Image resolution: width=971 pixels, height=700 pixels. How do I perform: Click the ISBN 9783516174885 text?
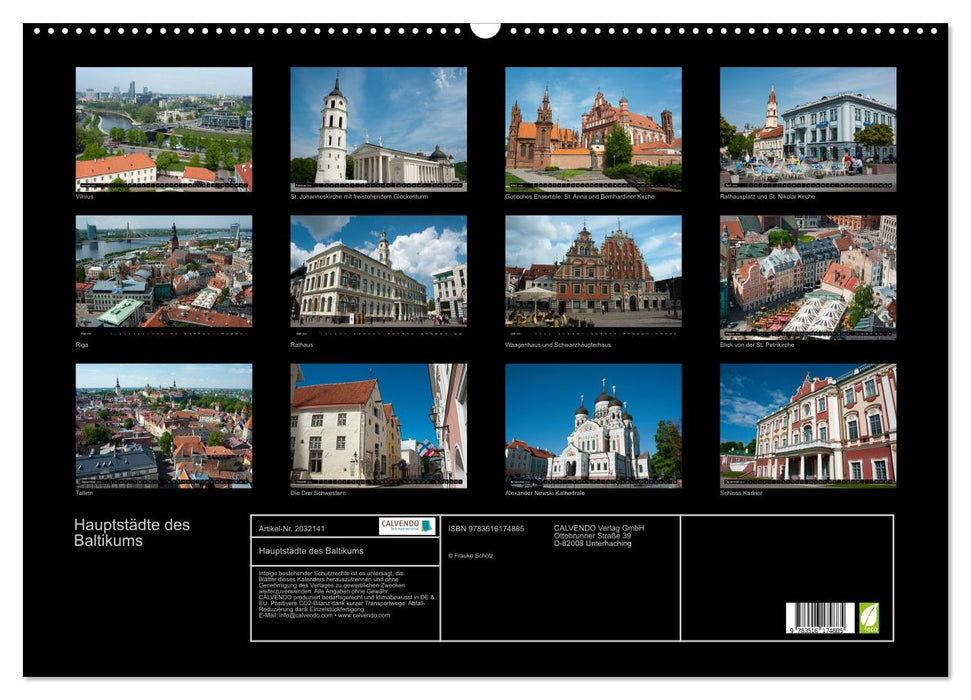[486, 528]
